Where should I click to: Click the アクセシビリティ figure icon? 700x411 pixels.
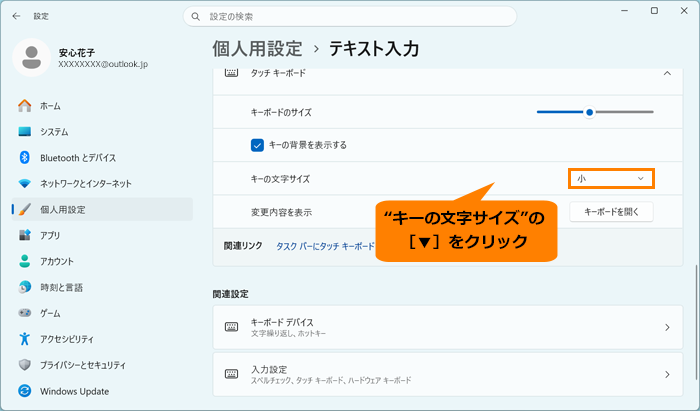pyautogui.click(x=25, y=339)
